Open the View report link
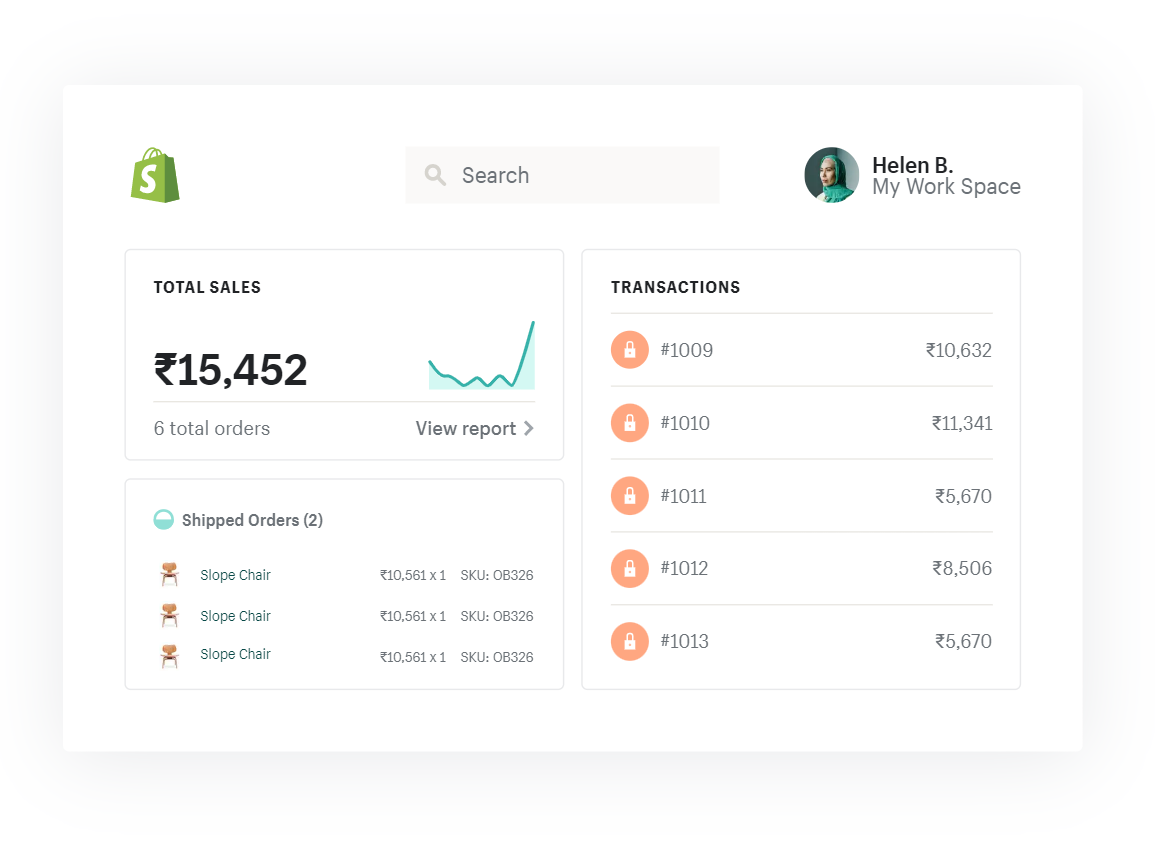This screenshot has height=857, width=1155. 466,429
